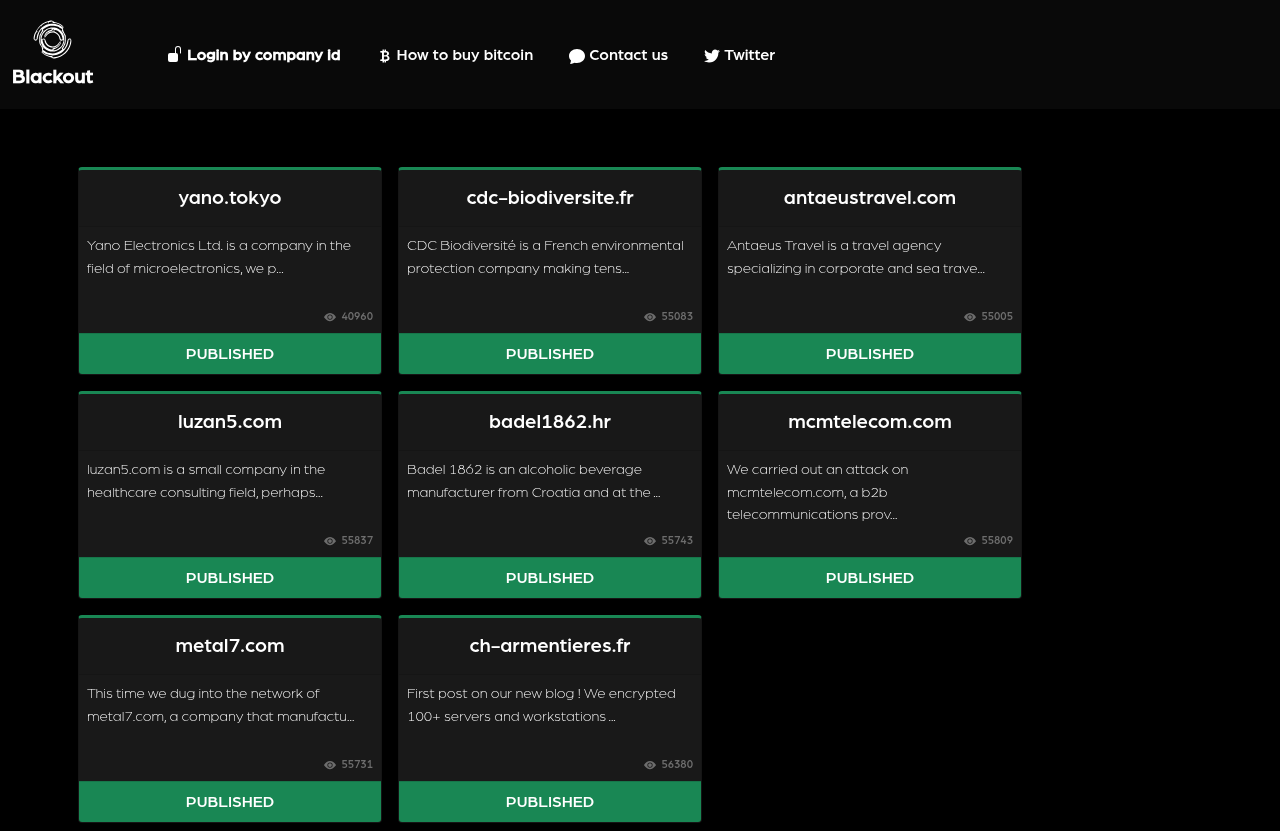Click the 'First post on our new blog' text
The image size is (1280, 831).
click(x=542, y=705)
